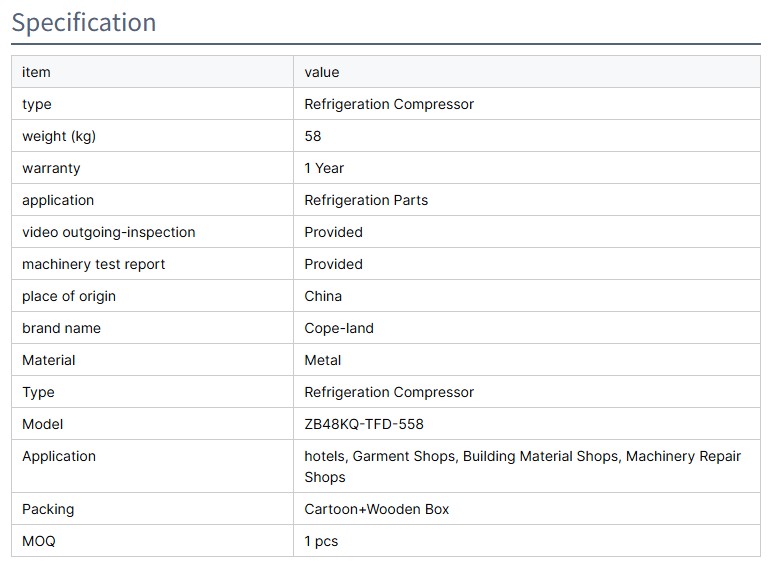773x571 pixels.
Task: Select the brand name value Cope-land
Action: 339,328
